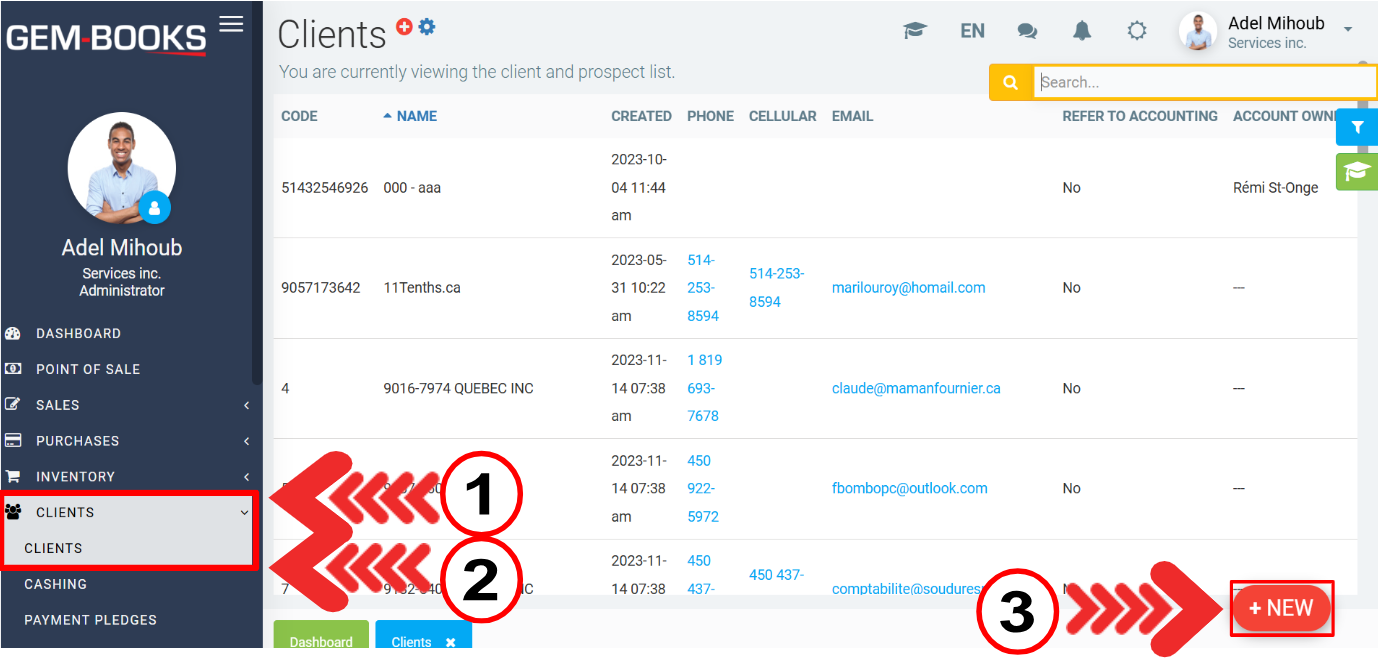Click the graduation cap icon in top bar
The image size is (1385, 662).
point(914,31)
